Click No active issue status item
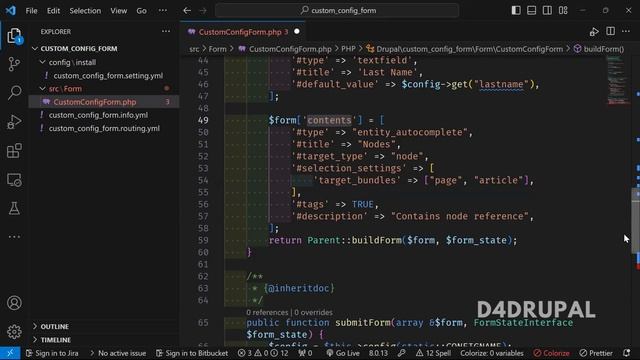The image size is (640, 360). [x=118, y=353]
